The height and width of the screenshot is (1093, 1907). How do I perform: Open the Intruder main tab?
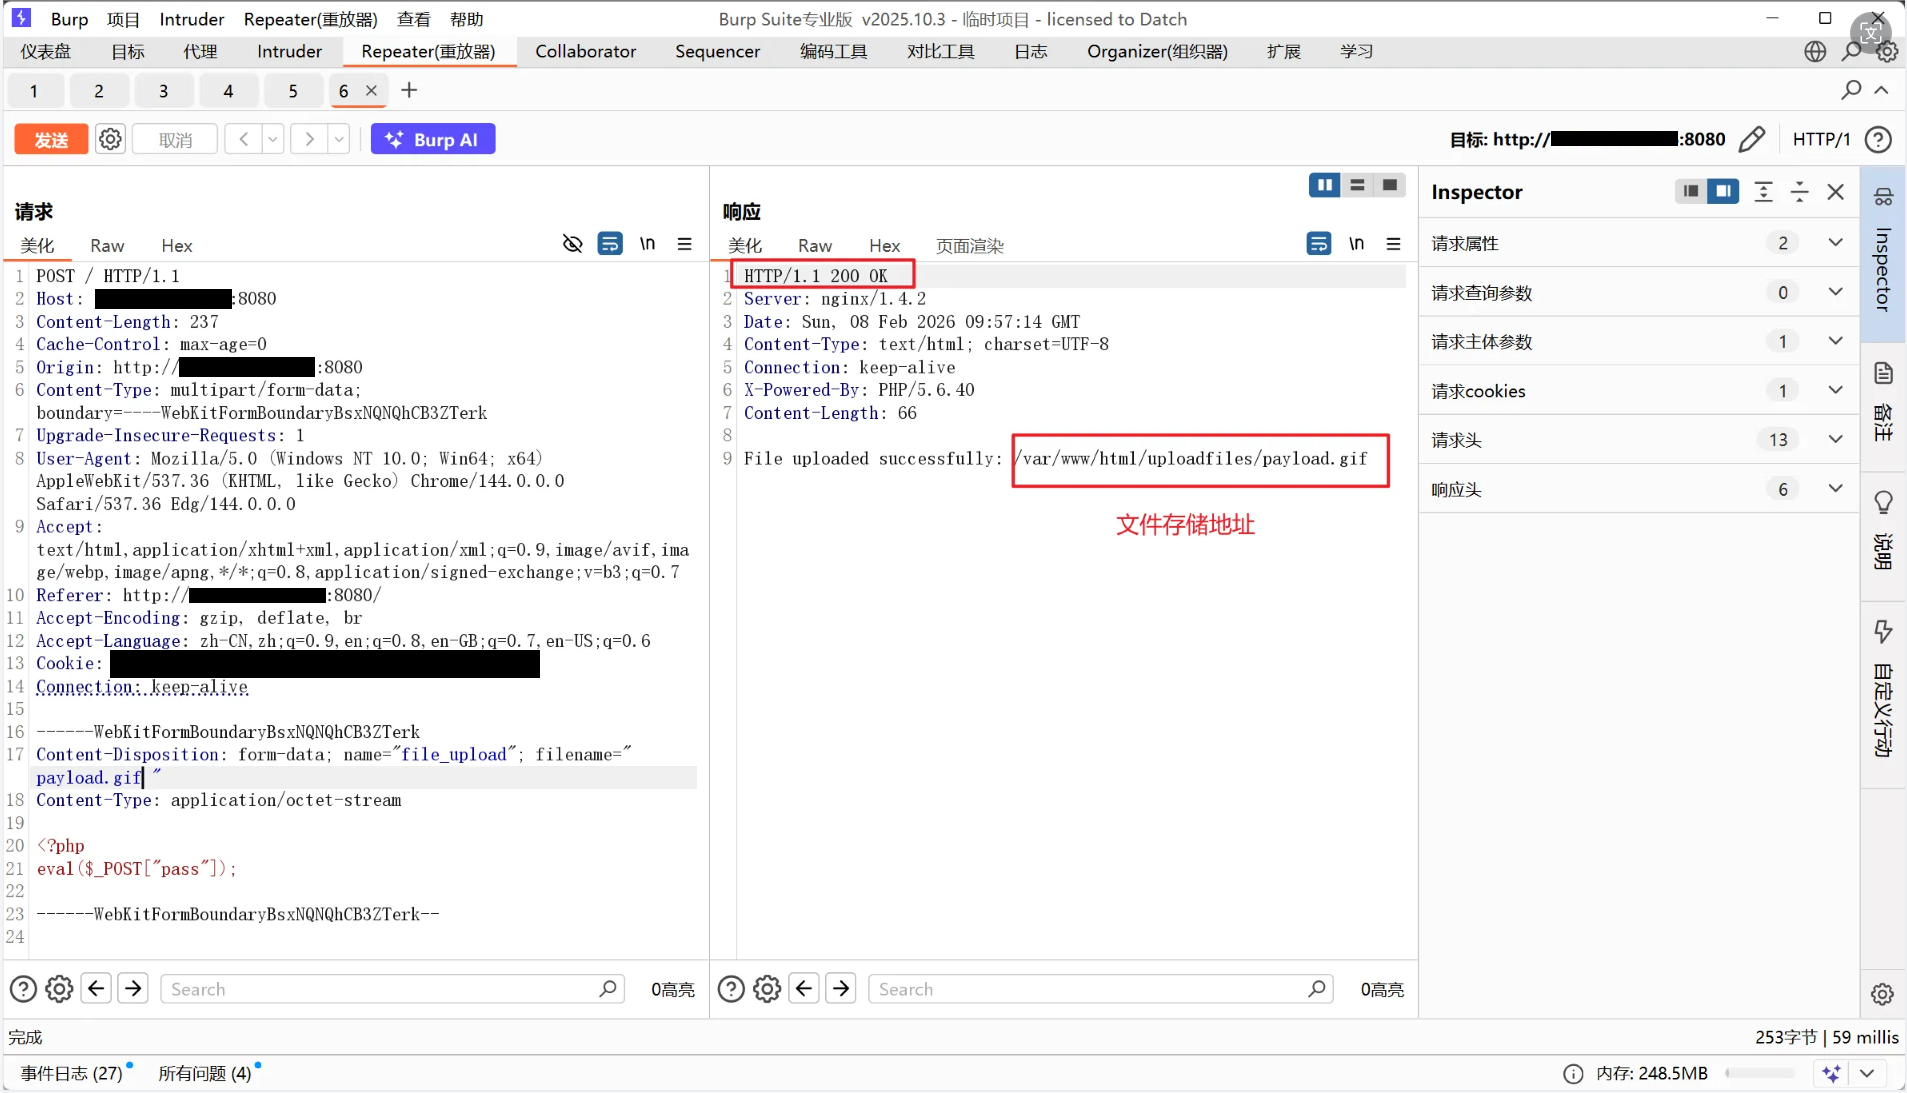click(289, 51)
